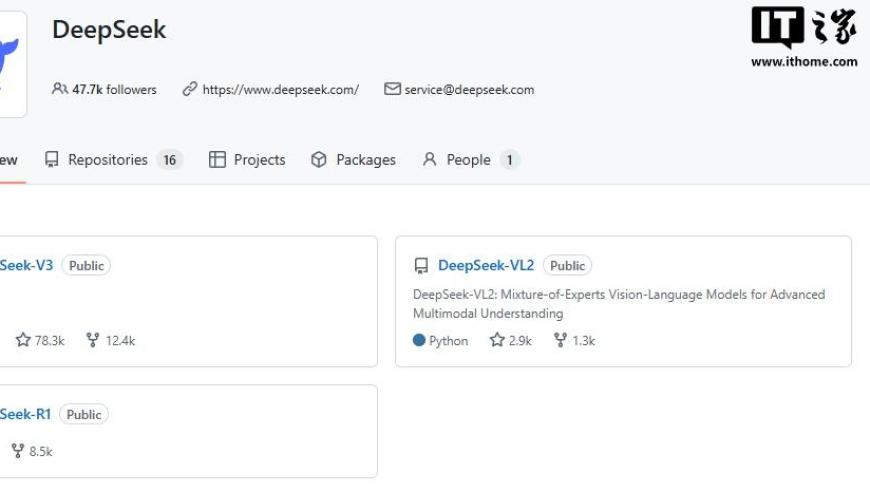Image resolution: width=870 pixels, height=492 pixels.
Task: Click the fork icon on DeepSeek-V3
Action: [93, 340]
